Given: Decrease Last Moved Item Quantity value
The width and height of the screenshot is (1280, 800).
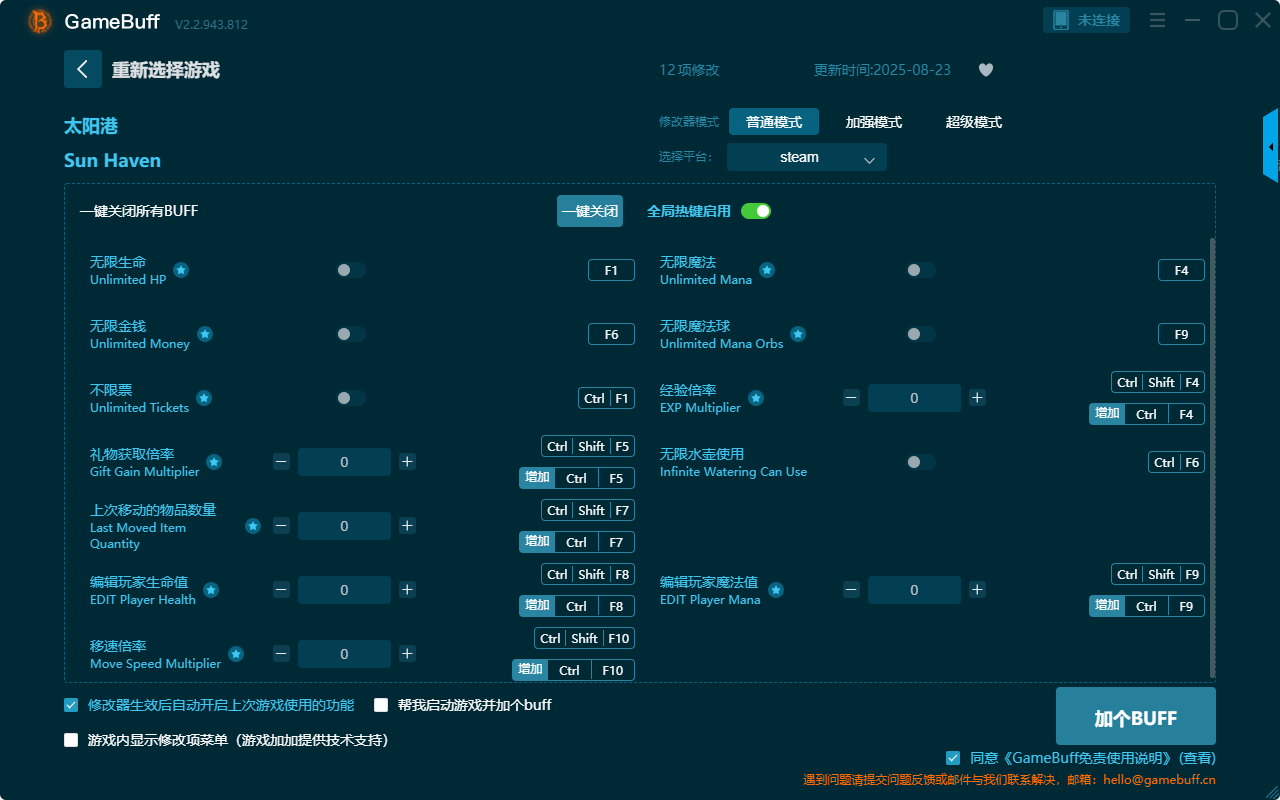Looking at the screenshot, I should coord(281,526).
